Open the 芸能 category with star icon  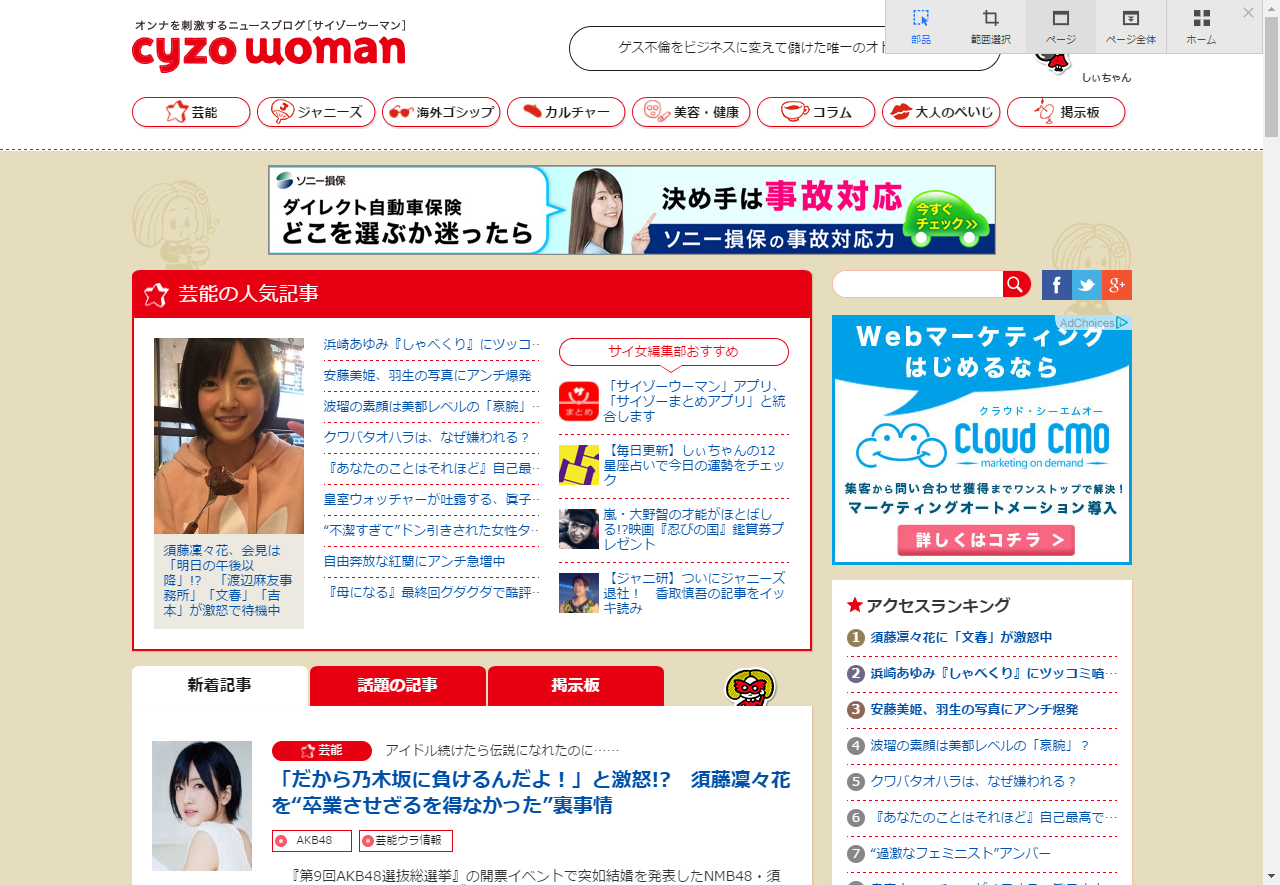[191, 112]
